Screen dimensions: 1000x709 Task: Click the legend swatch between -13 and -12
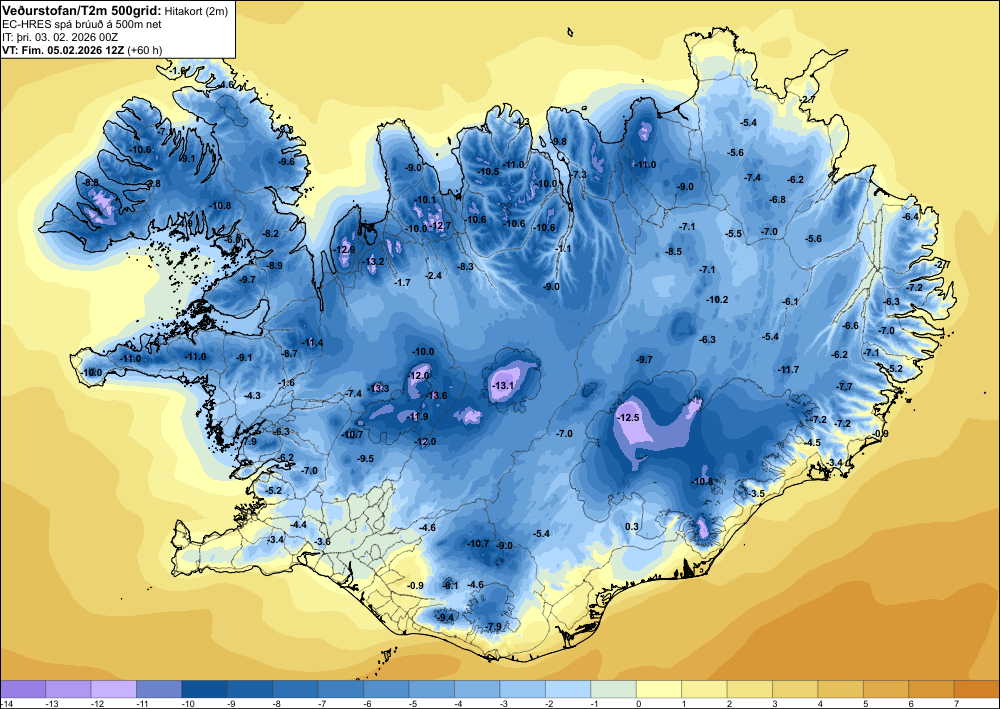68,689
